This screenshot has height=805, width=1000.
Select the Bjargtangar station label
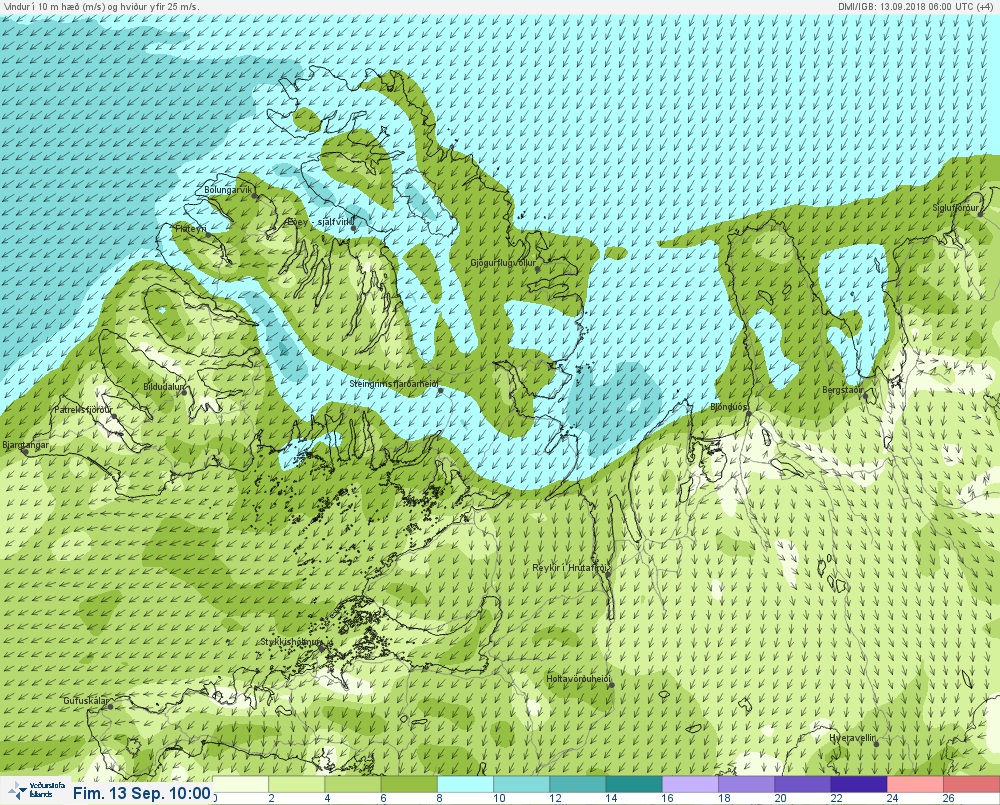pos(26,445)
